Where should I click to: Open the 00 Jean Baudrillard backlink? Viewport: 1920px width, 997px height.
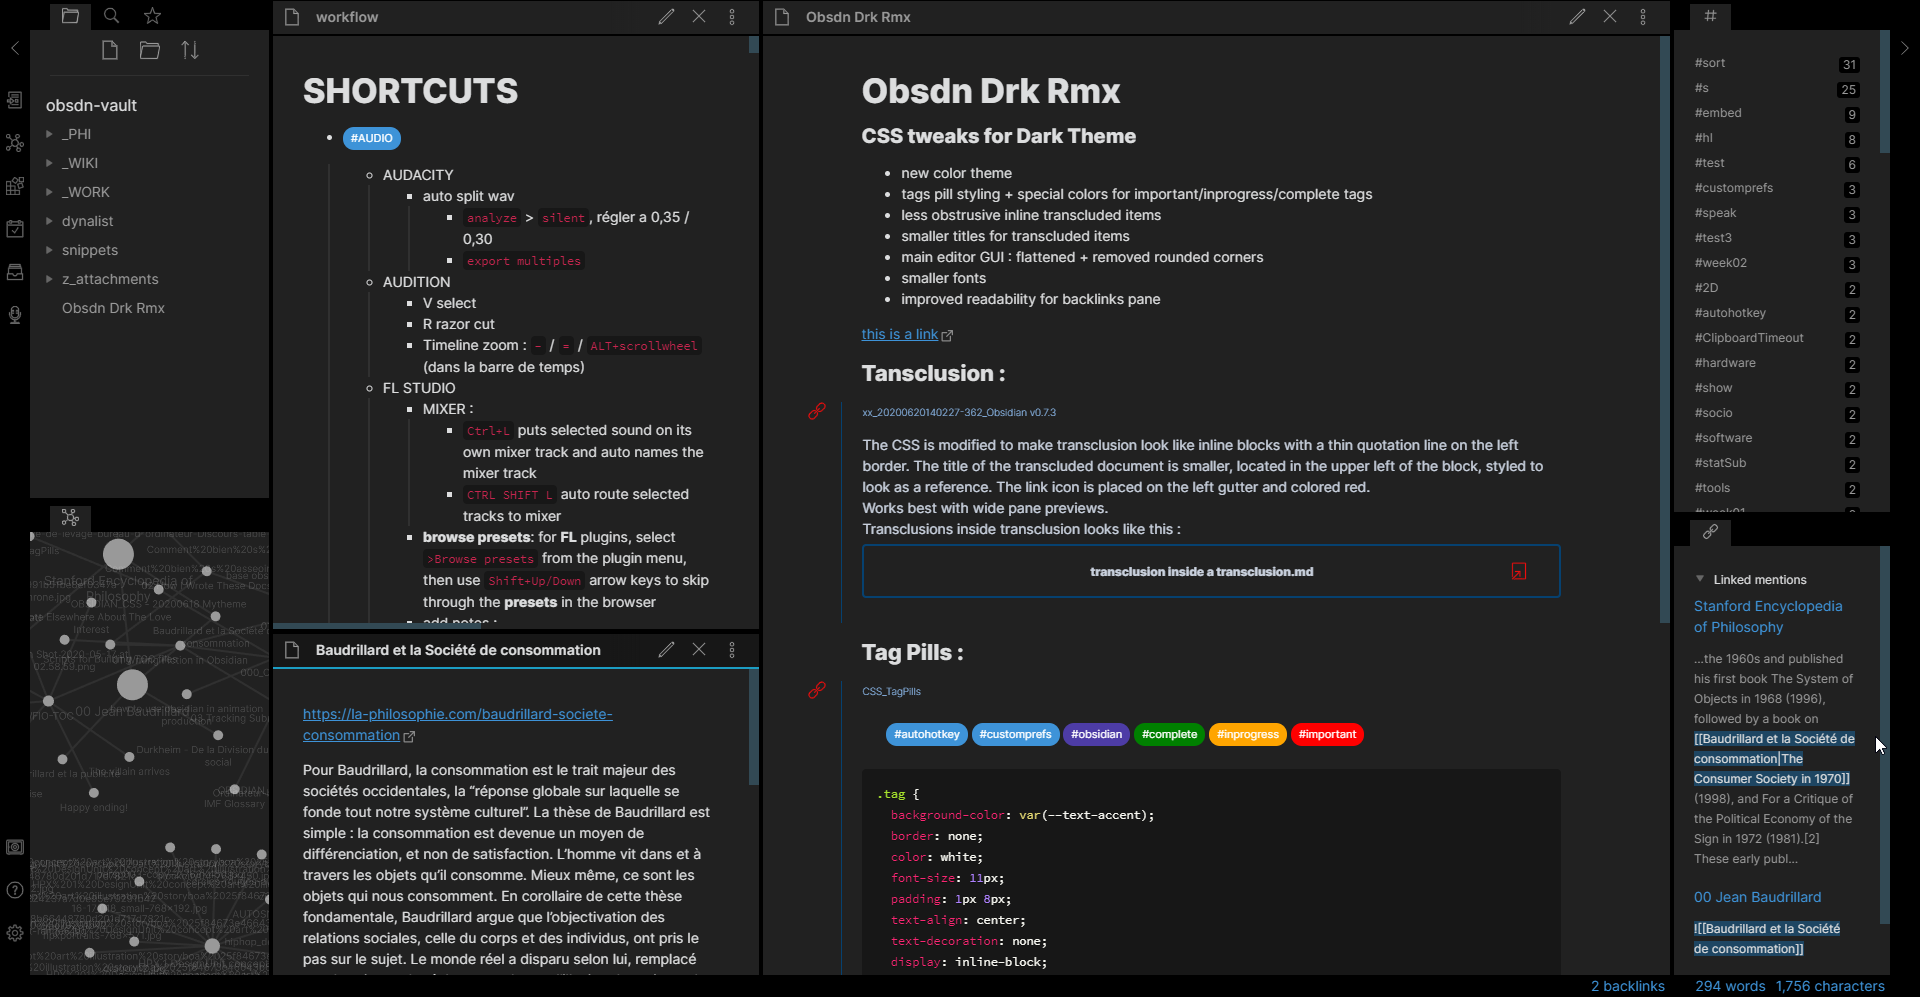pyautogui.click(x=1757, y=897)
